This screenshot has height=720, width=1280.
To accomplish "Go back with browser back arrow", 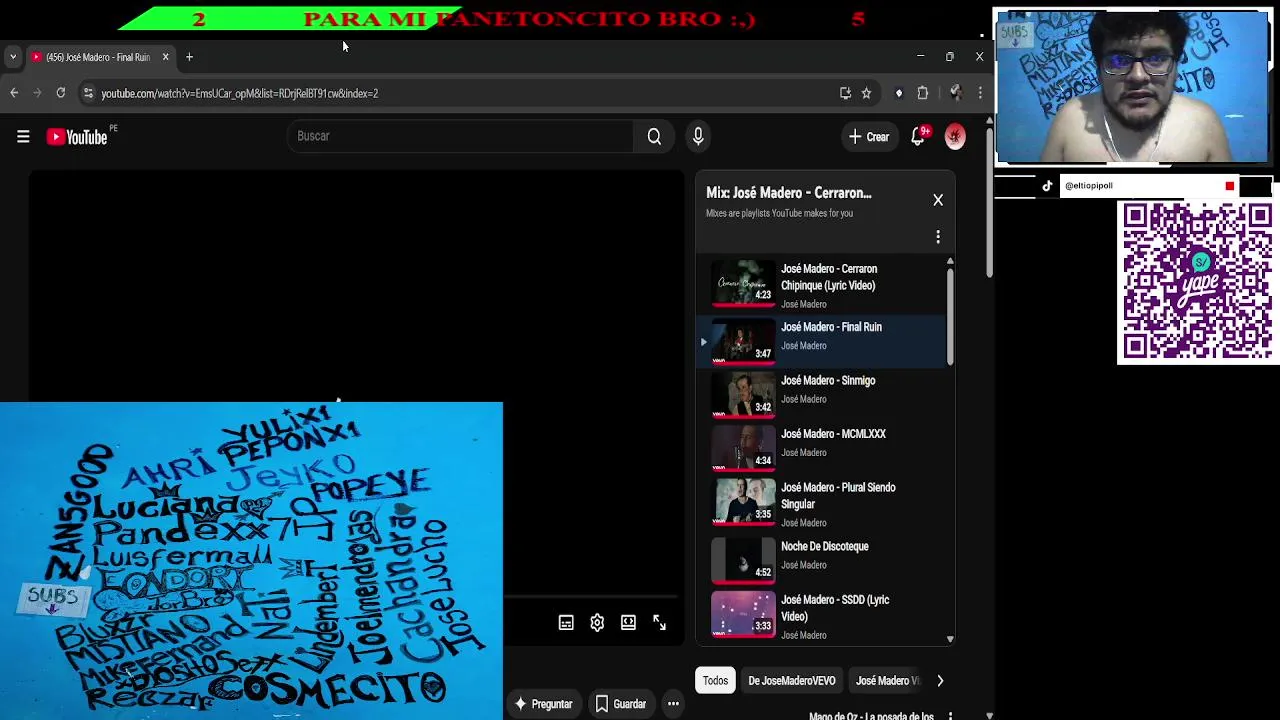I will pos(14,93).
